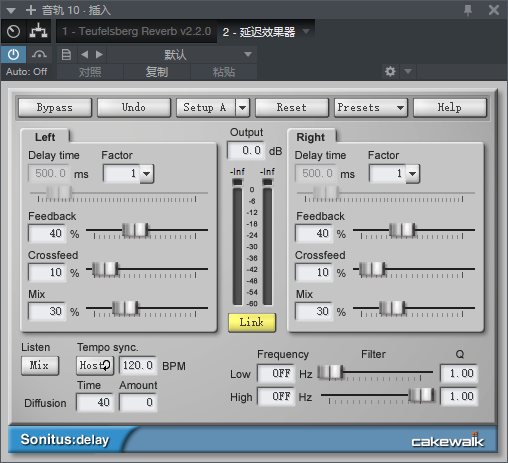This screenshot has height=463, width=508.
Task: Click the clock compensation icon
Action: click(x=13, y=32)
